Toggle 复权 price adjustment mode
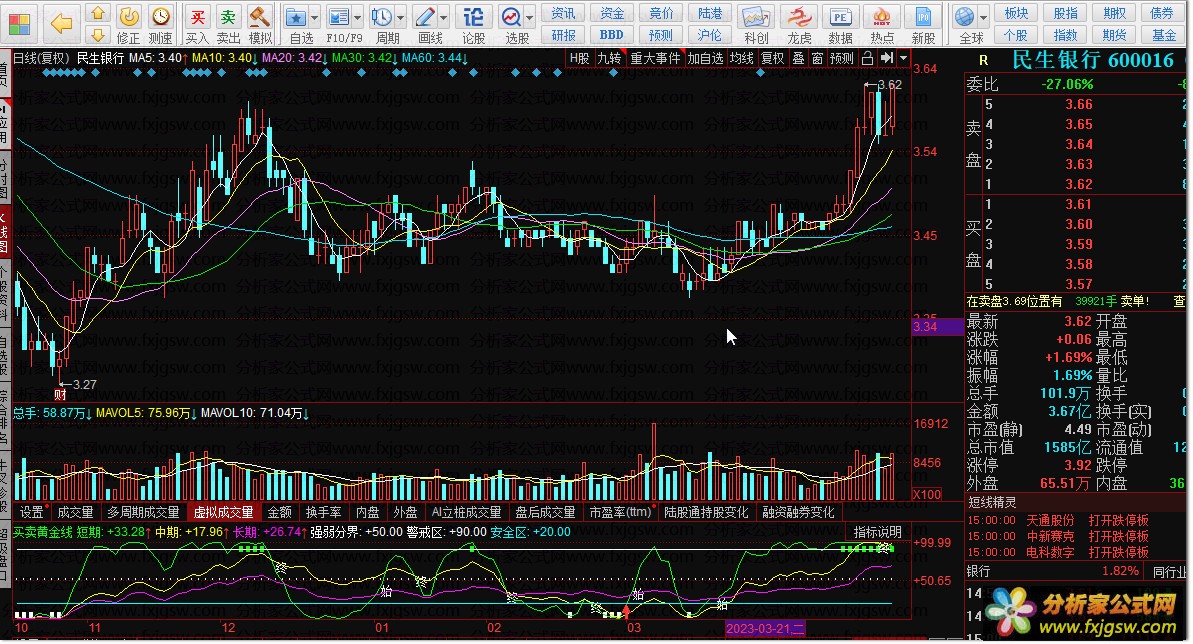This screenshot has width=1193, height=644. (x=772, y=58)
